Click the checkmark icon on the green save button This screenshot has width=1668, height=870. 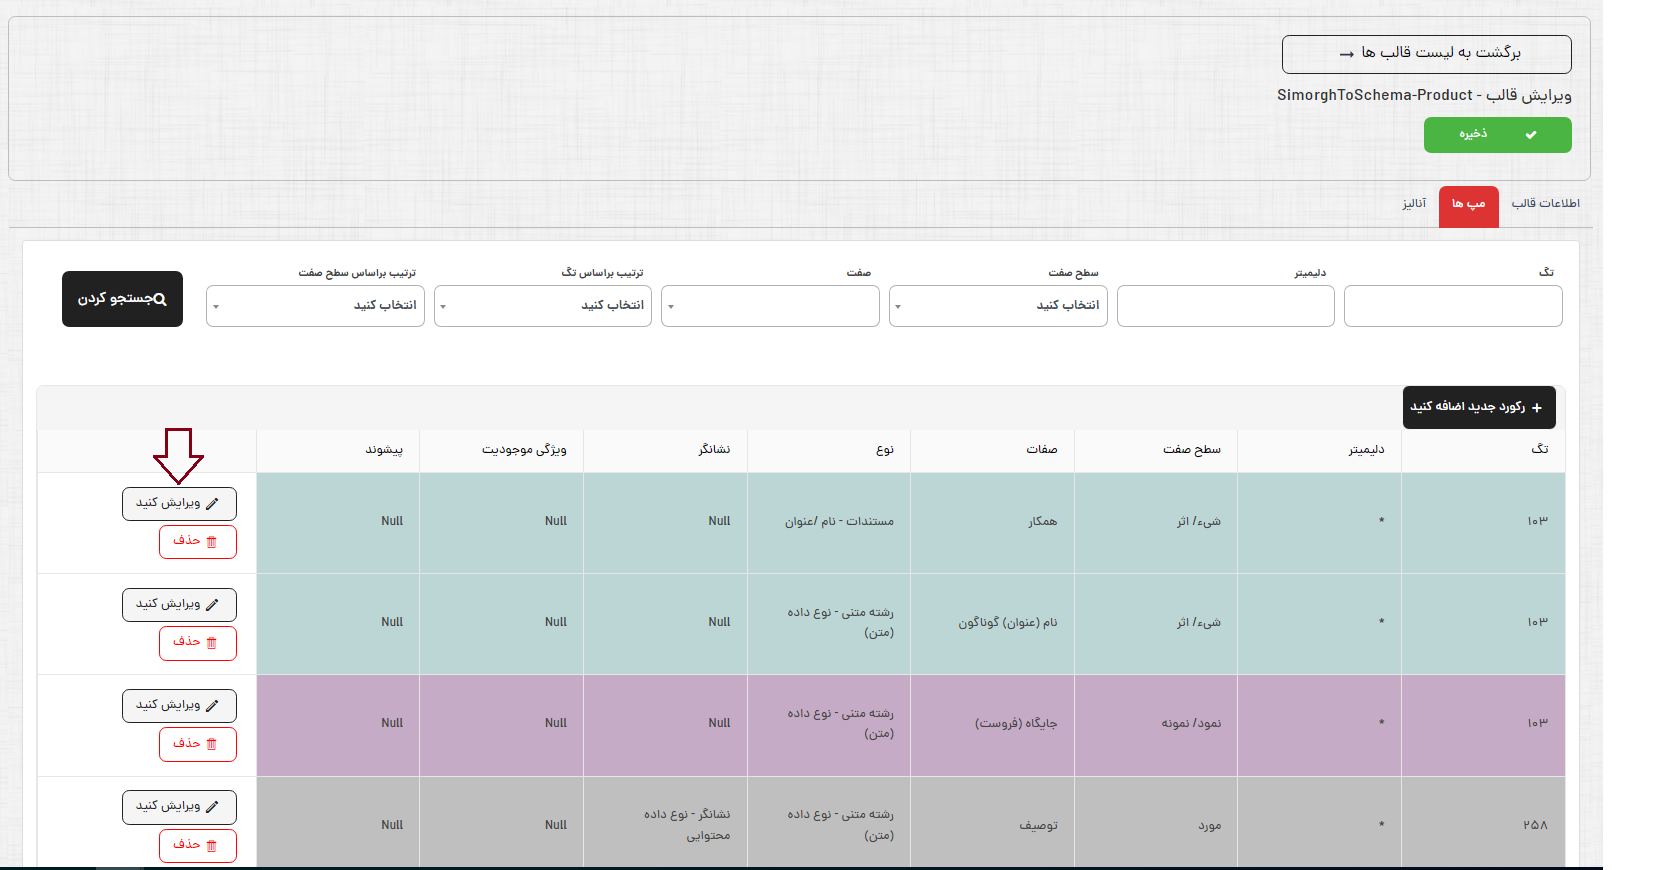[1531, 135]
